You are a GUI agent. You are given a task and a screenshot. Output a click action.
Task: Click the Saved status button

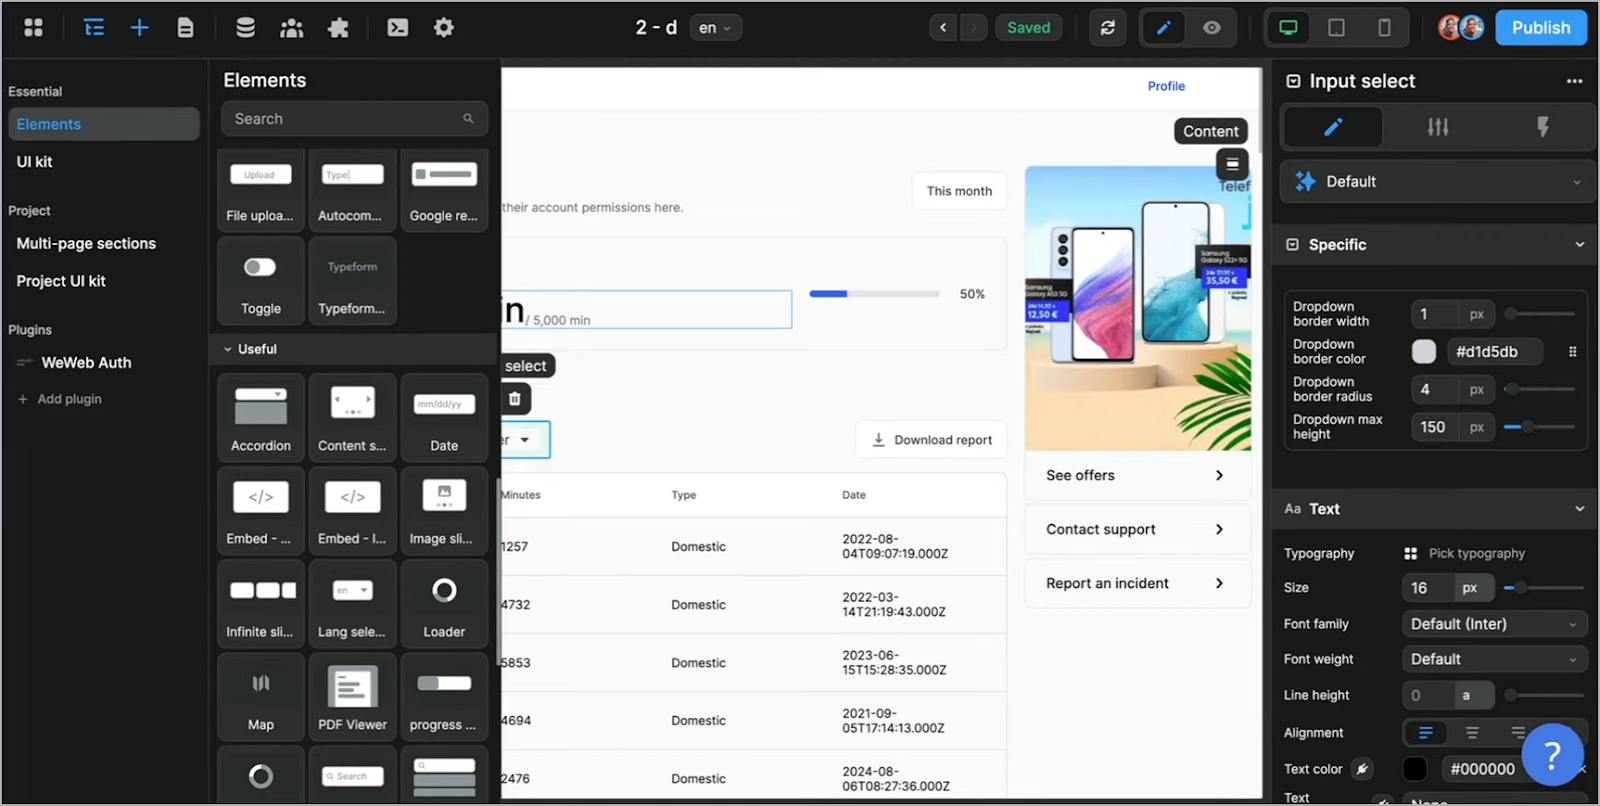pos(1029,28)
